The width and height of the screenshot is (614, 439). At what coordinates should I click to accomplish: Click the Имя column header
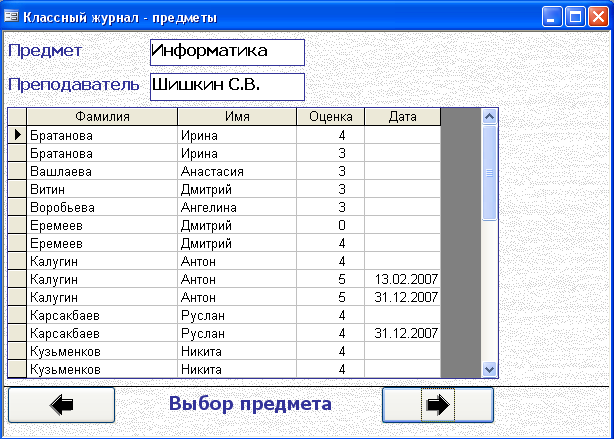pos(237,117)
